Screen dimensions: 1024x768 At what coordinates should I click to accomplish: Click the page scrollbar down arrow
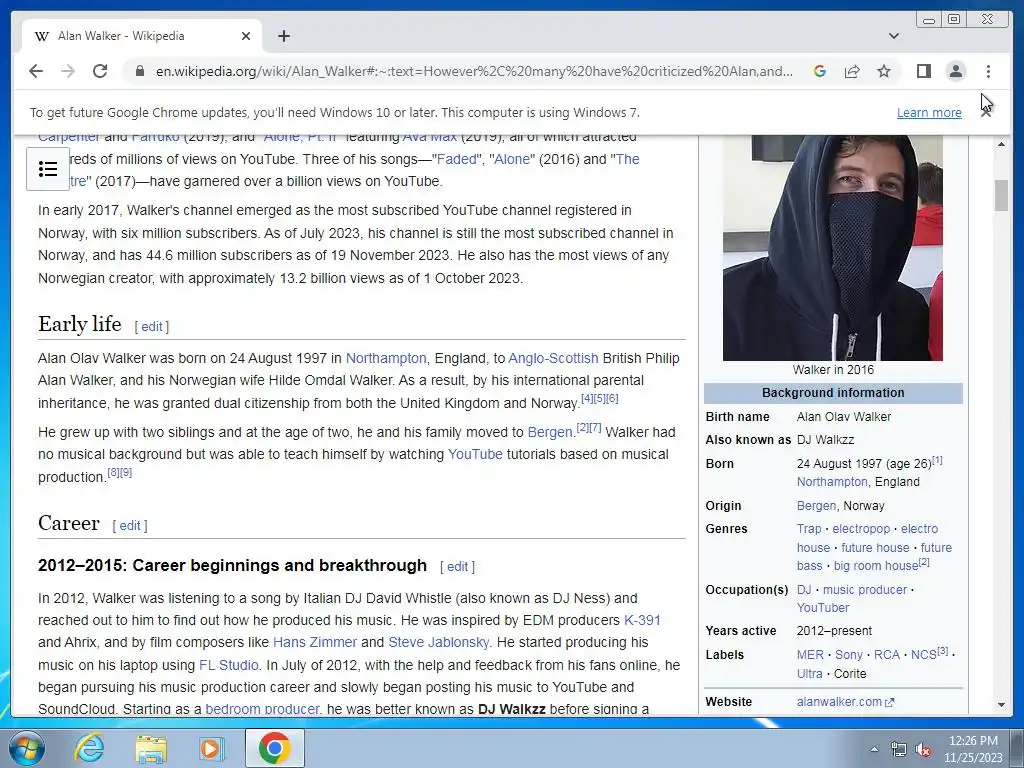point(1001,705)
